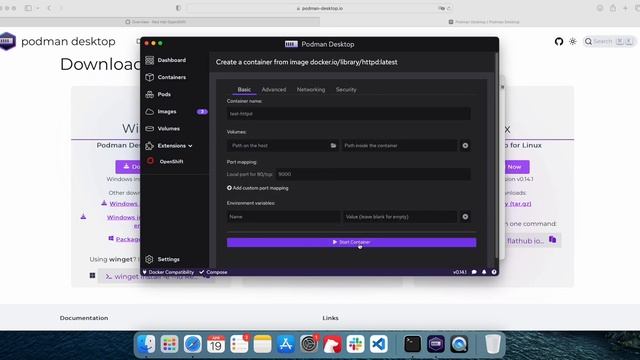Toggle the website light/dark theme icon

click(x=573, y=41)
